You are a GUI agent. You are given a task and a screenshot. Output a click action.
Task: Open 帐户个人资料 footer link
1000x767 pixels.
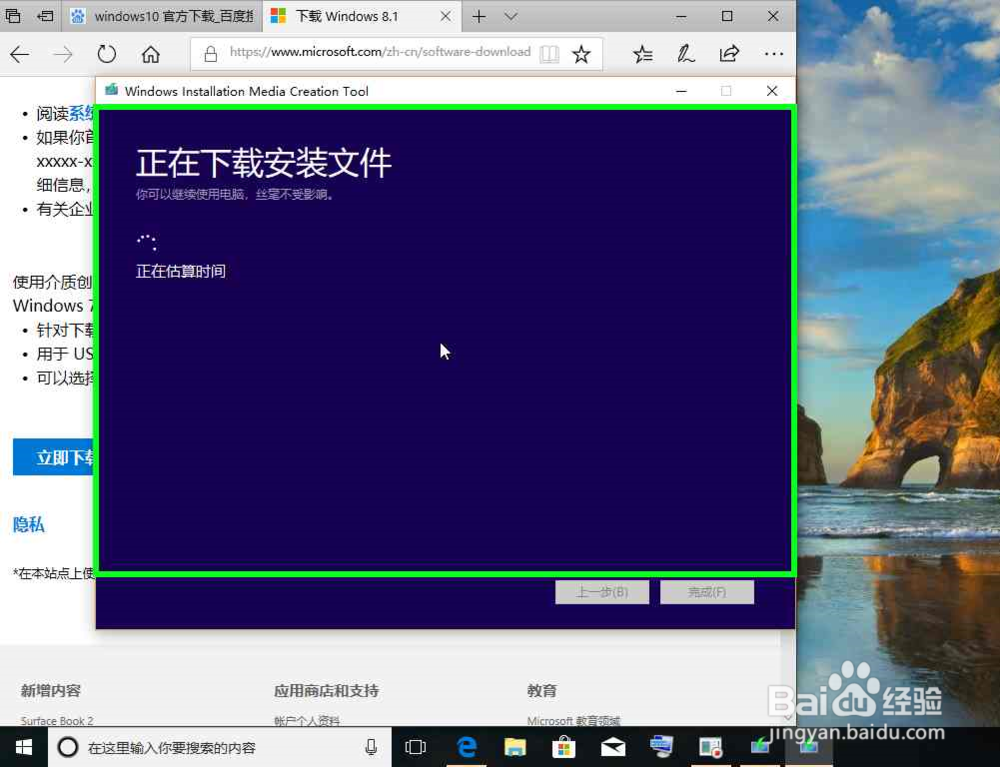(x=307, y=721)
